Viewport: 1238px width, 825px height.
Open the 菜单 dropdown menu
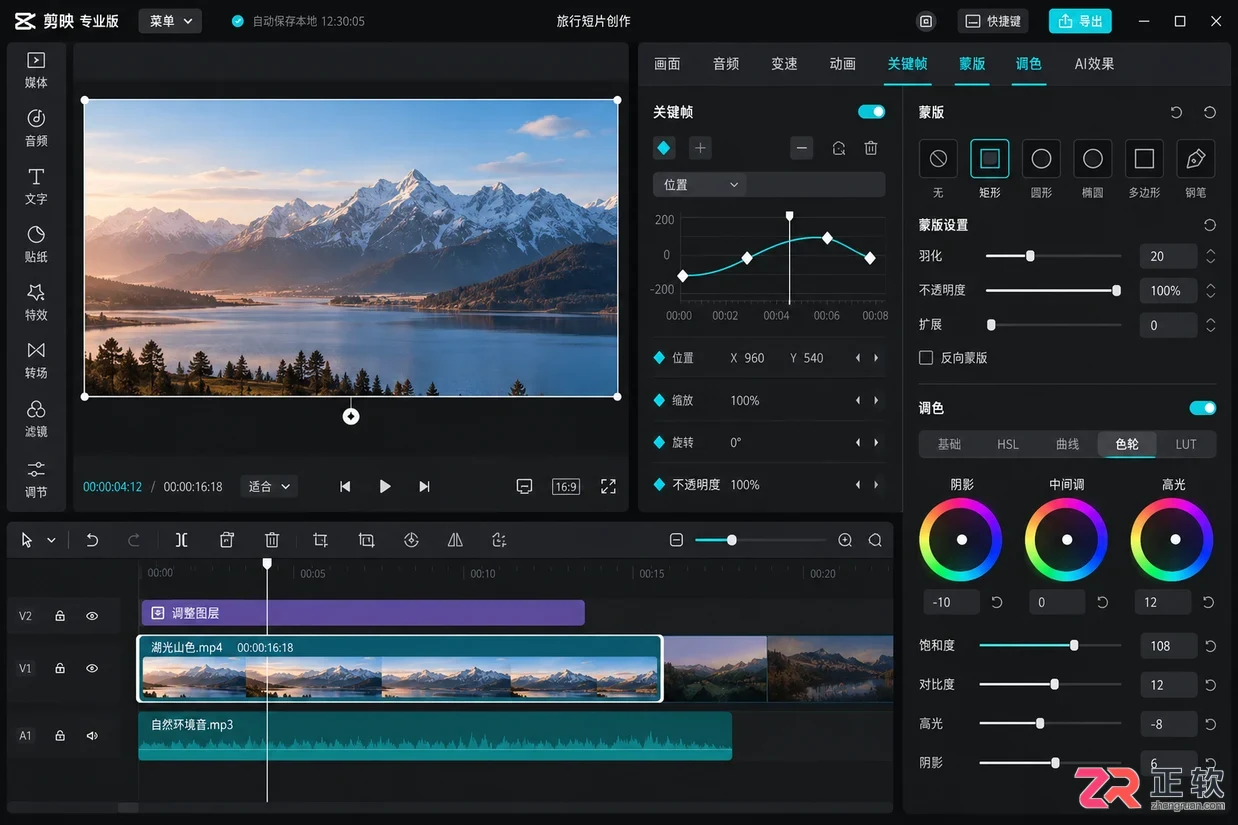[170, 21]
